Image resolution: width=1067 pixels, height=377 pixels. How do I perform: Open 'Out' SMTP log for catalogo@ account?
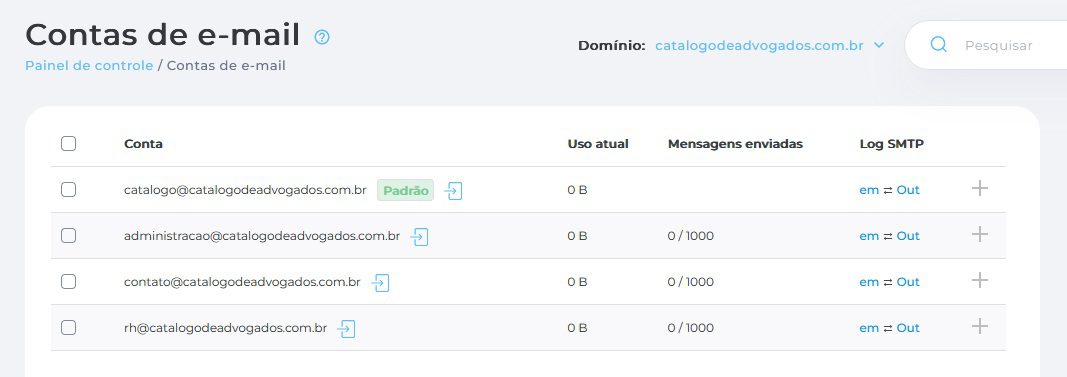pyautogui.click(x=908, y=190)
